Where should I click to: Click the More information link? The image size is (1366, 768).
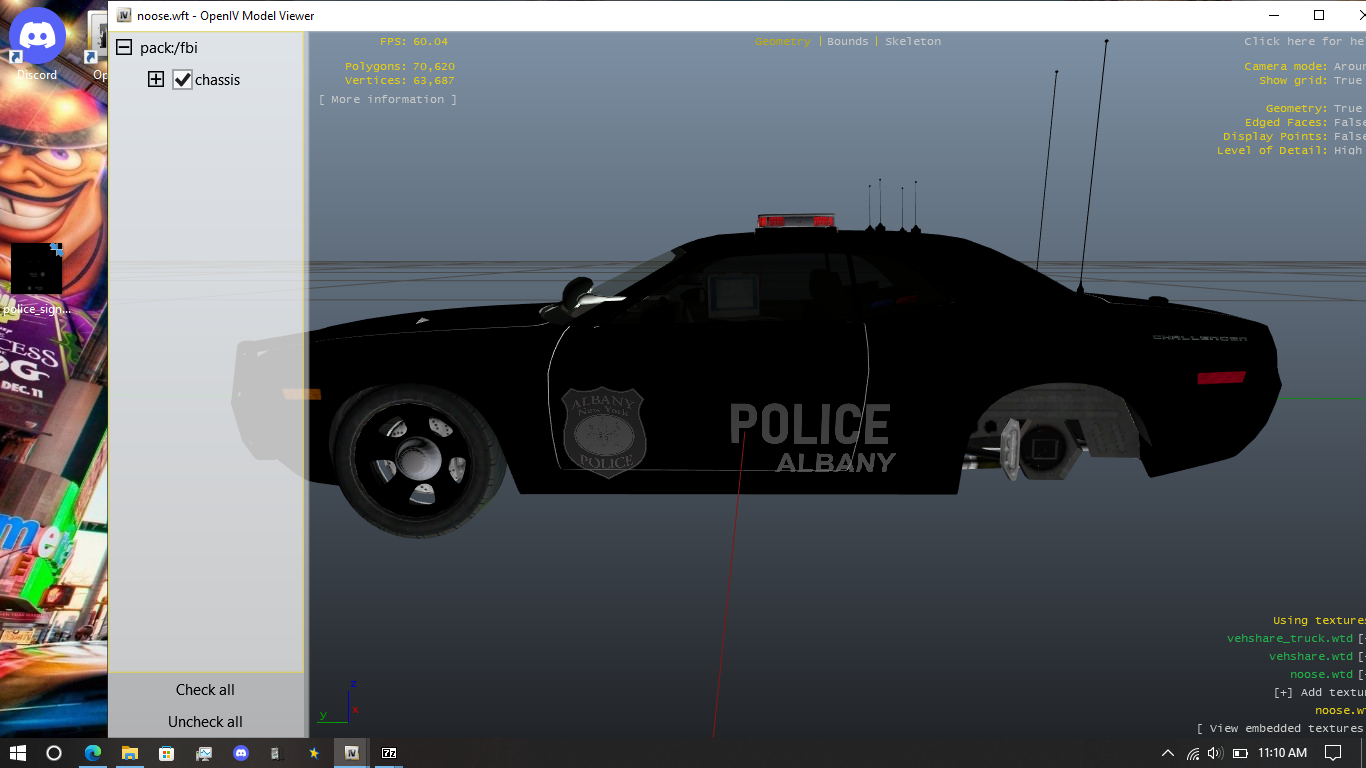(x=387, y=100)
